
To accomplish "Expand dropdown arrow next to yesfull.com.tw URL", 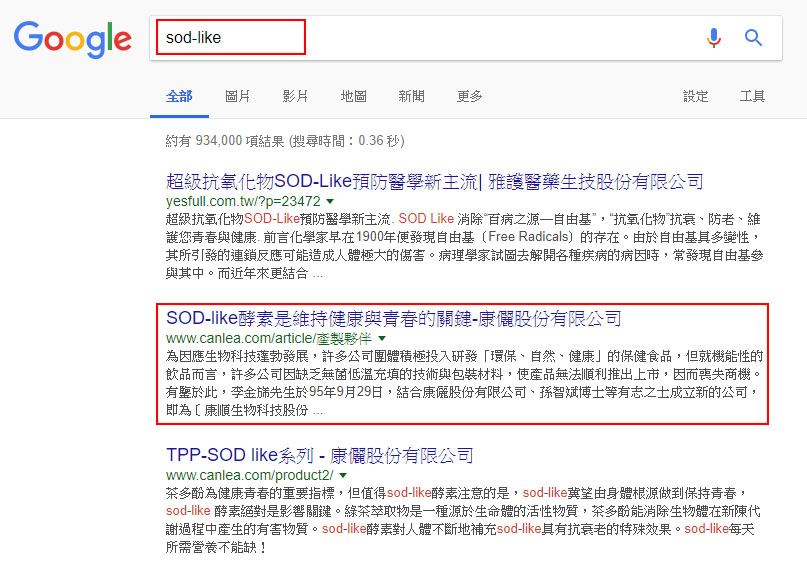I will 330,201.
